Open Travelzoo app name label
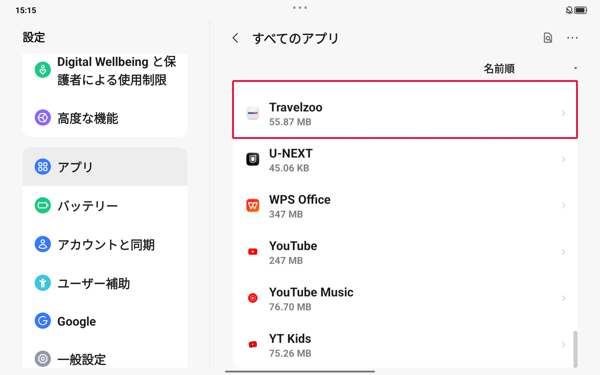The width and height of the screenshot is (600, 375). pos(295,107)
